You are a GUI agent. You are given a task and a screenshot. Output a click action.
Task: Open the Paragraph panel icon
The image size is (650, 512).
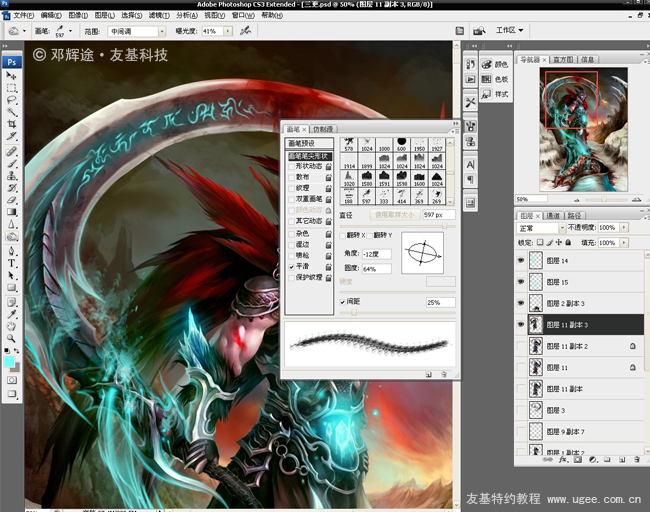pyautogui.click(x=470, y=180)
